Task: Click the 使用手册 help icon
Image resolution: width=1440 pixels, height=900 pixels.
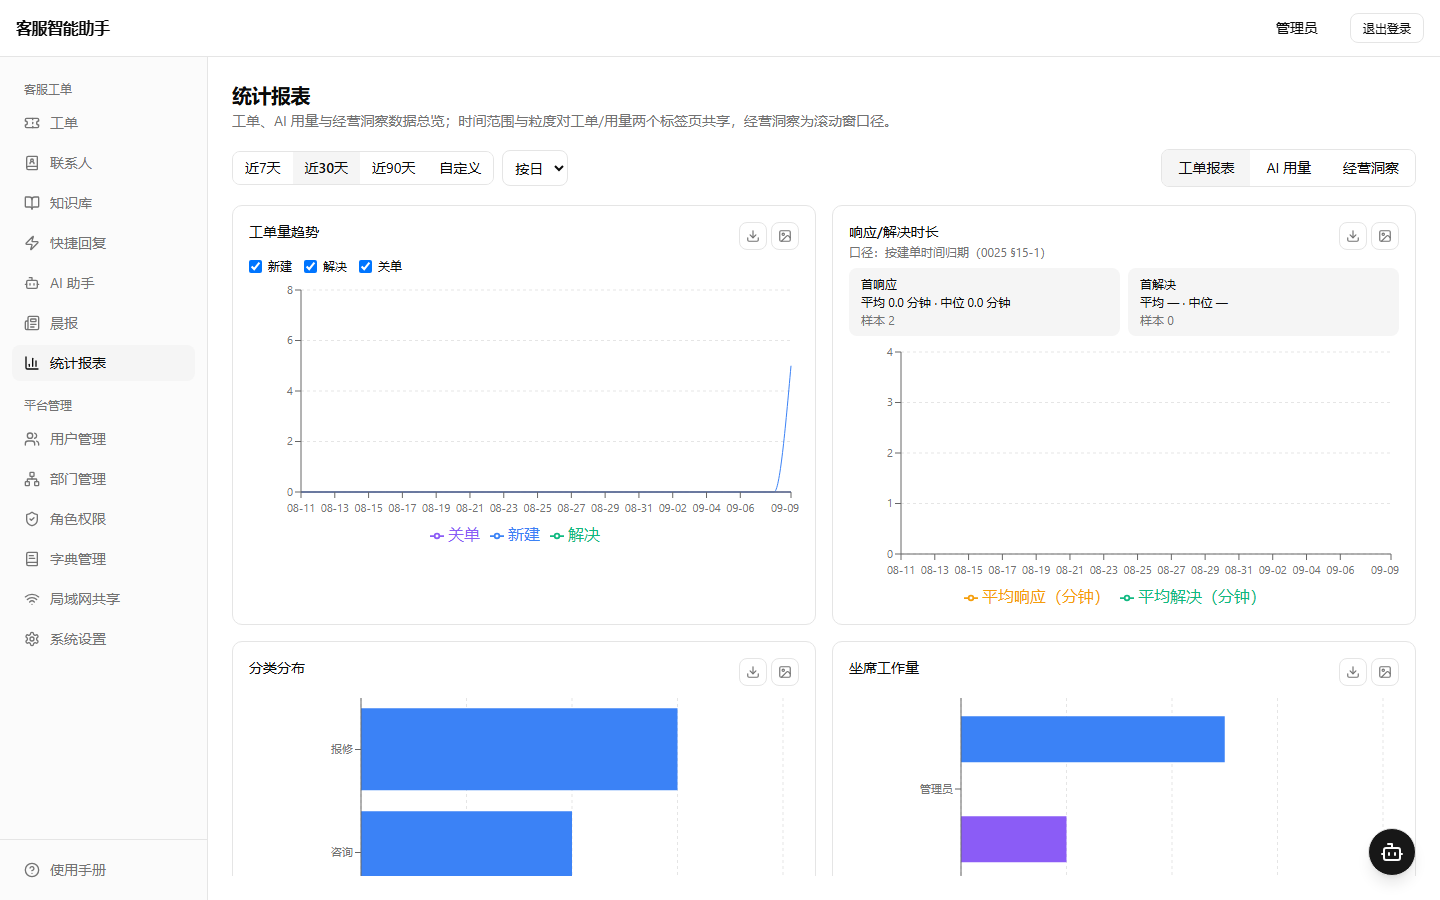Action: coord(32,870)
